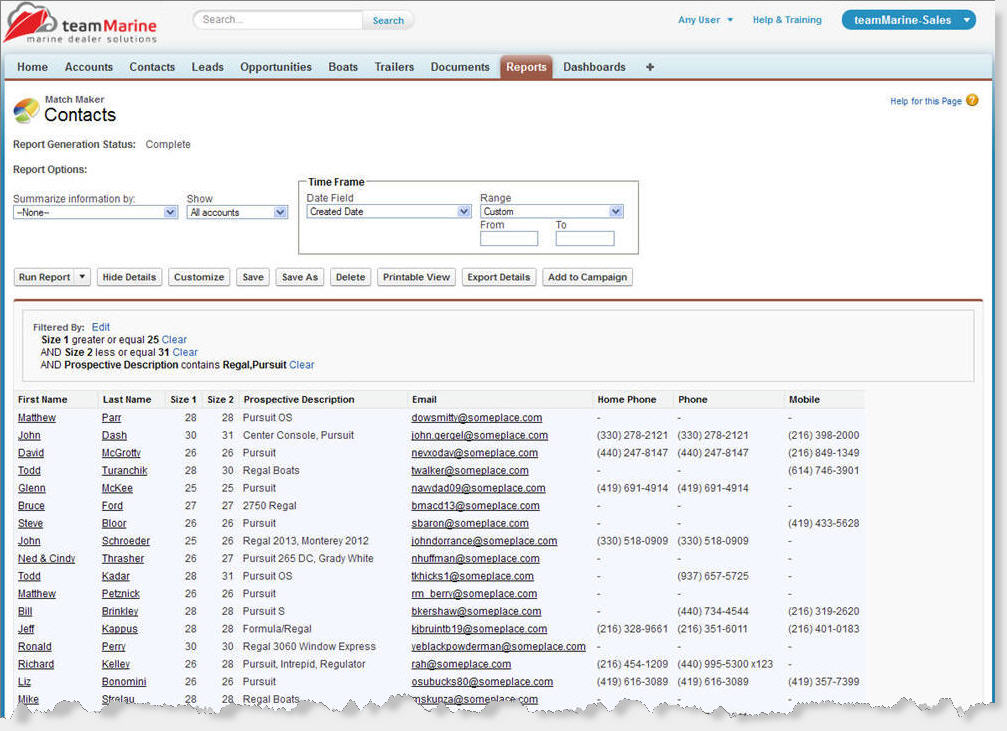This screenshot has height=731, width=1007.
Task: Expand the Run Report dropdown arrow
Action: [x=83, y=277]
